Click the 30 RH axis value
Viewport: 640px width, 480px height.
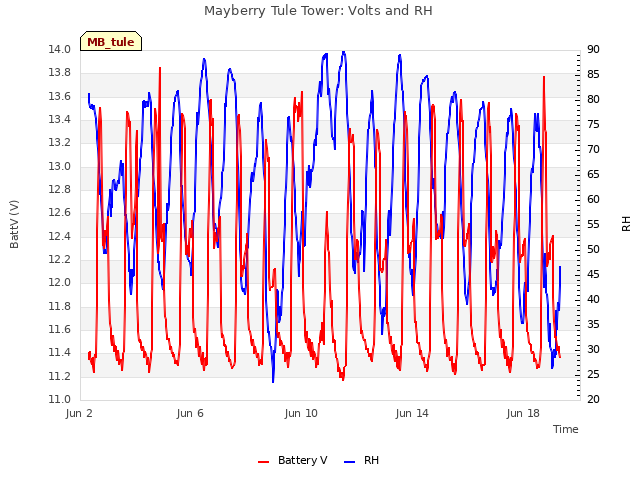point(593,350)
